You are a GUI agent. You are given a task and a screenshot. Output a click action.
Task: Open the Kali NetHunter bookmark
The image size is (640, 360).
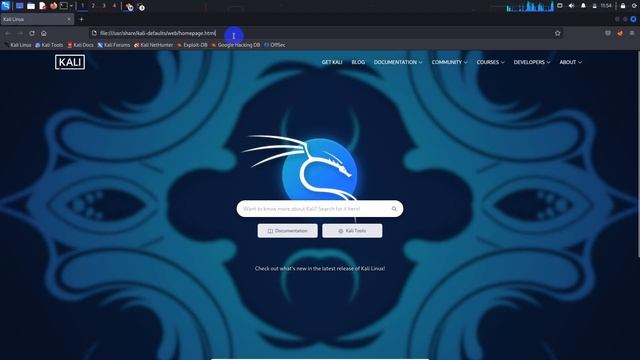pyautogui.click(x=153, y=45)
